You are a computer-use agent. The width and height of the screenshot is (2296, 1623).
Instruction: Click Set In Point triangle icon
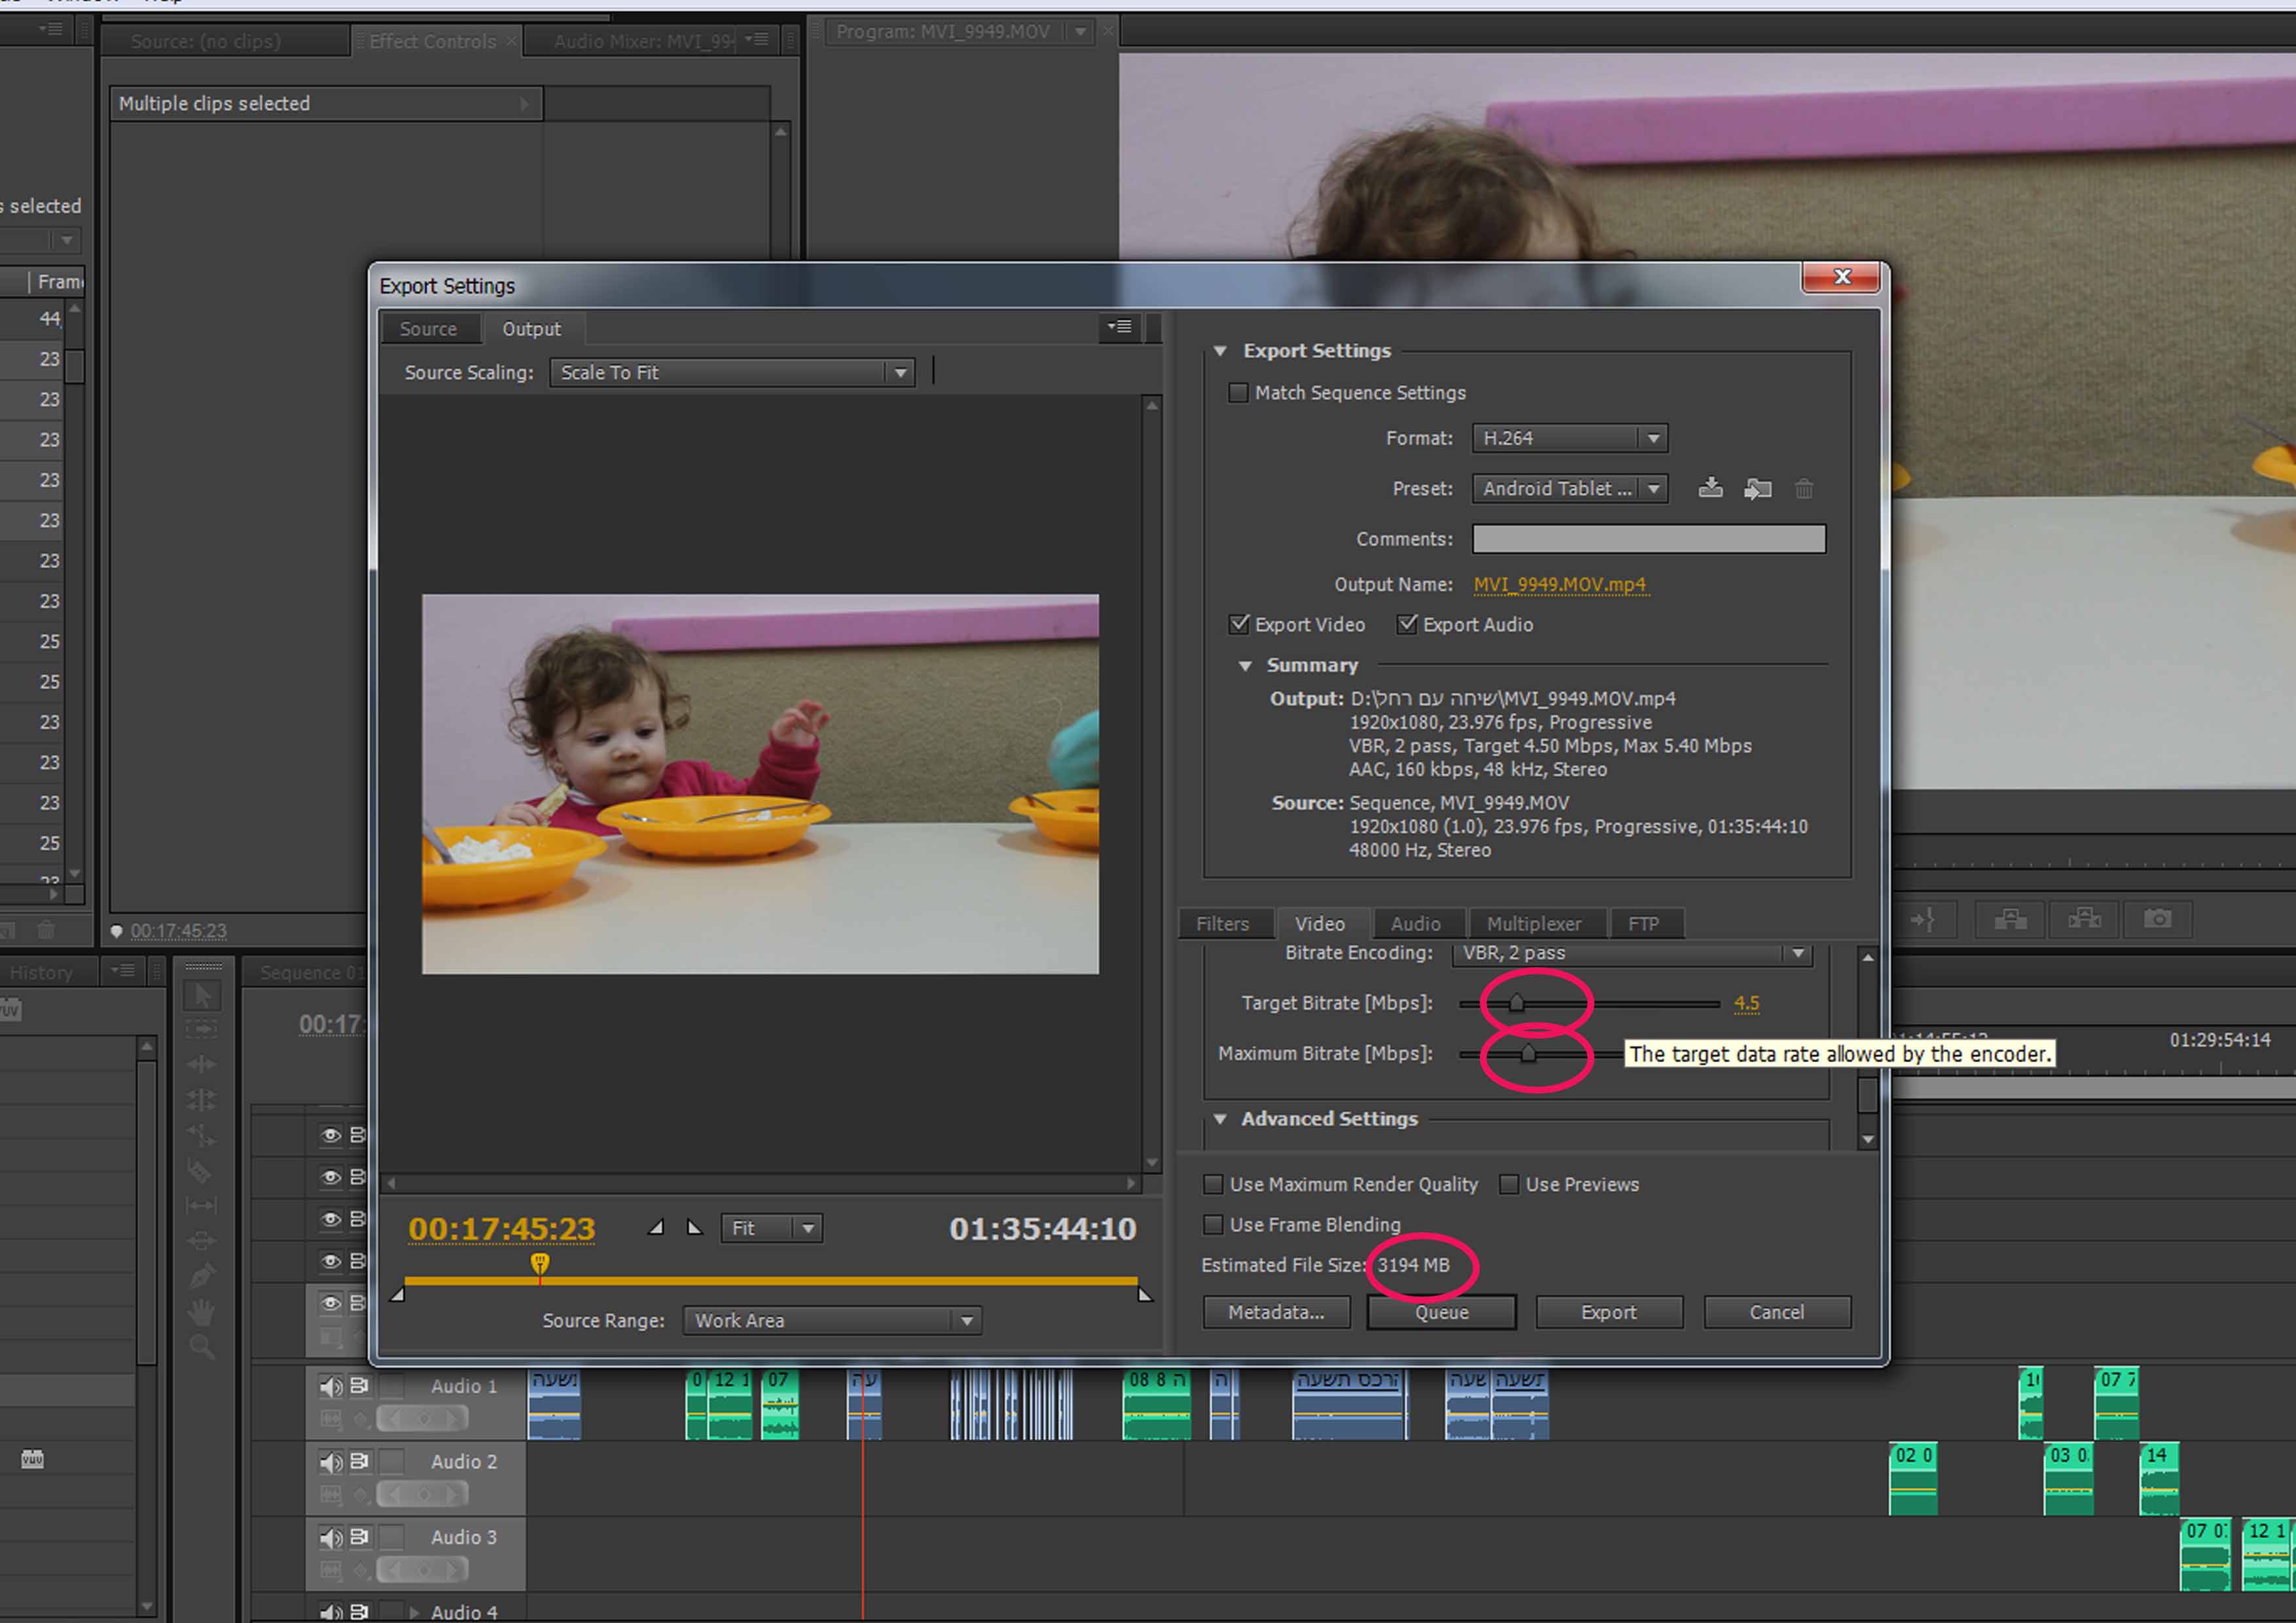pos(656,1227)
